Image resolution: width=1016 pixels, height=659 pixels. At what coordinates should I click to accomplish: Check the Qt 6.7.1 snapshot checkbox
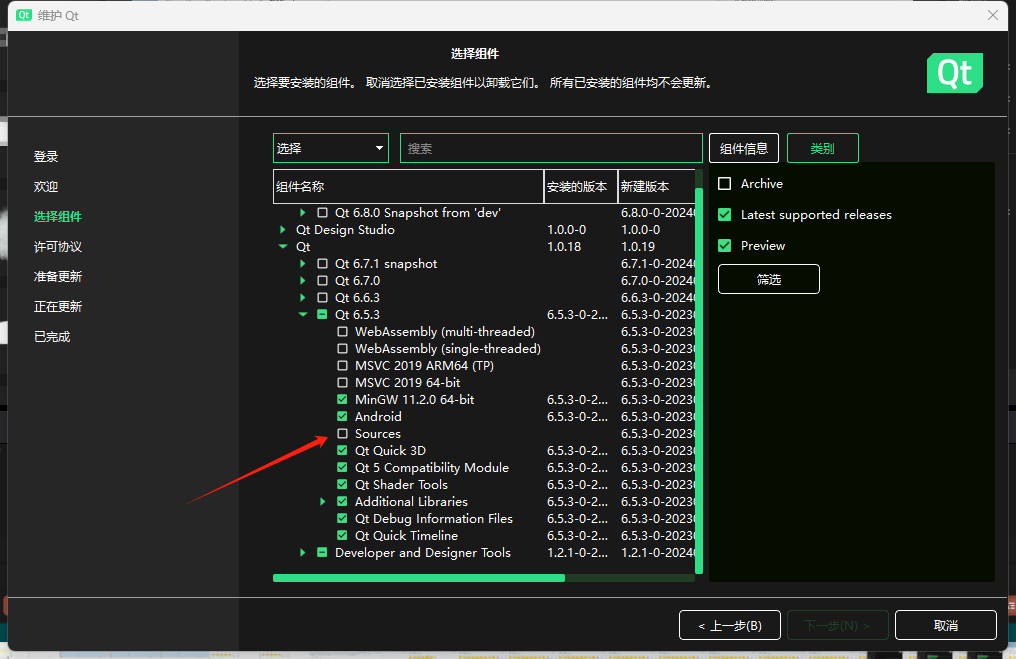tap(322, 264)
